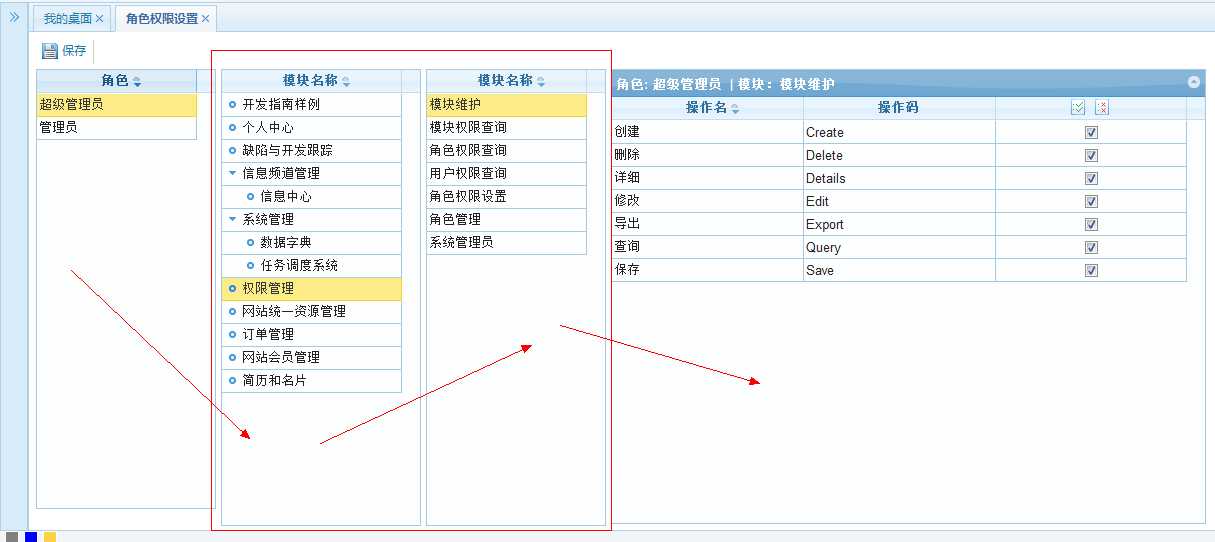
Task: Click the 修改 operation name cell
Action: coord(707,201)
